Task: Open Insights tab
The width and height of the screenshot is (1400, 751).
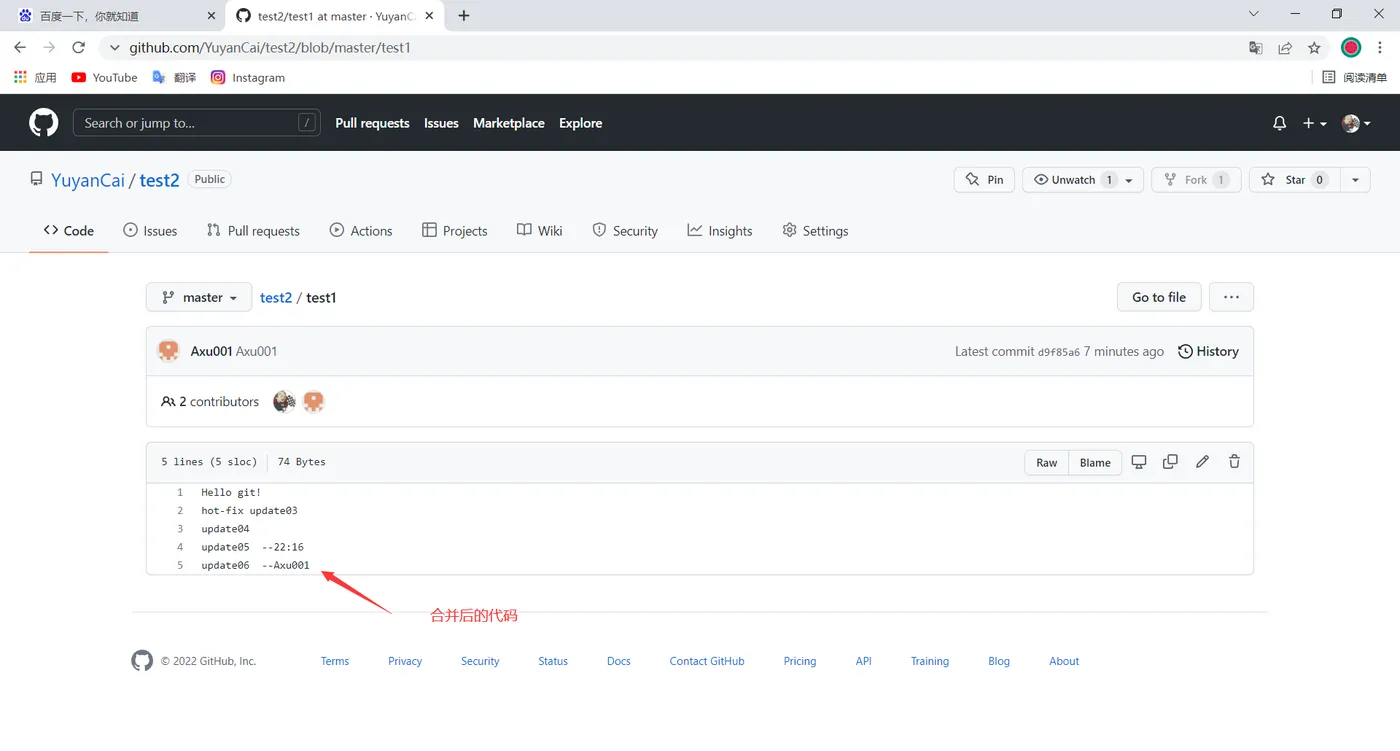Action: 720,230
